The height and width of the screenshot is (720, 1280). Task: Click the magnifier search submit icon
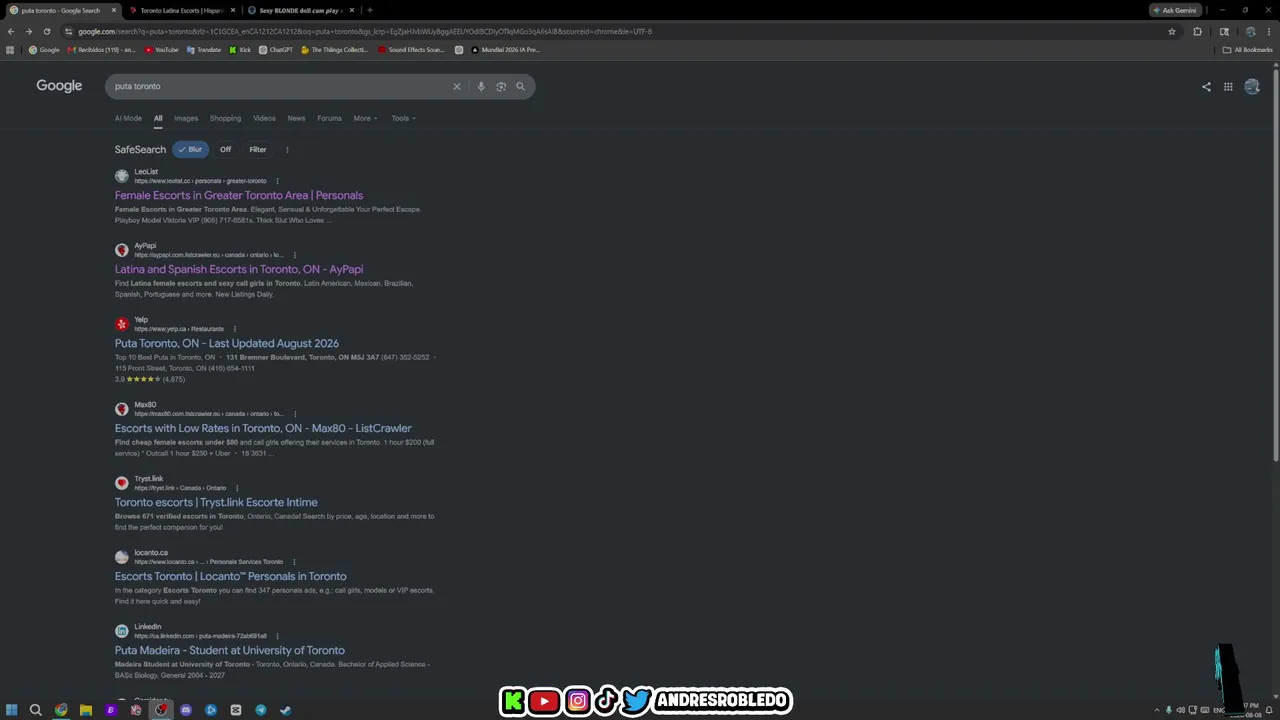tap(520, 86)
